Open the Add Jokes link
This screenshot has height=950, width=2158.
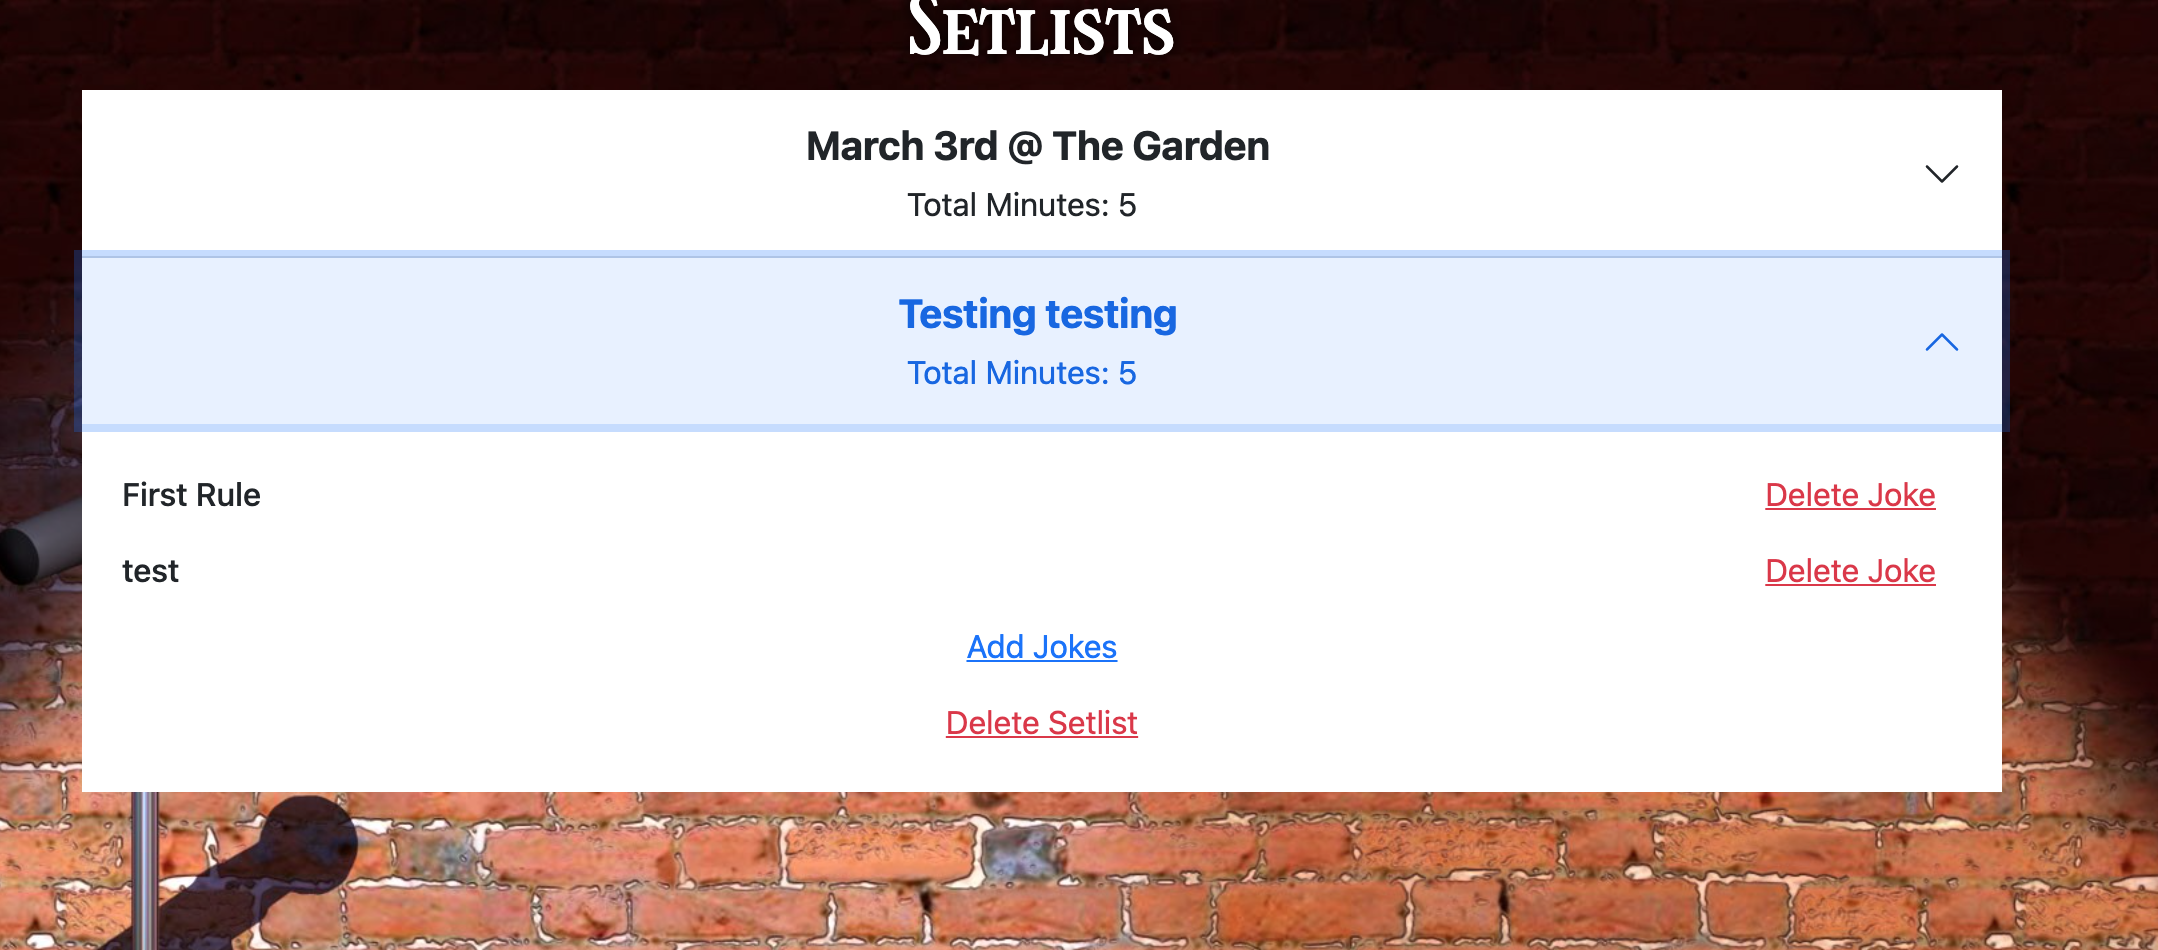click(x=1041, y=647)
